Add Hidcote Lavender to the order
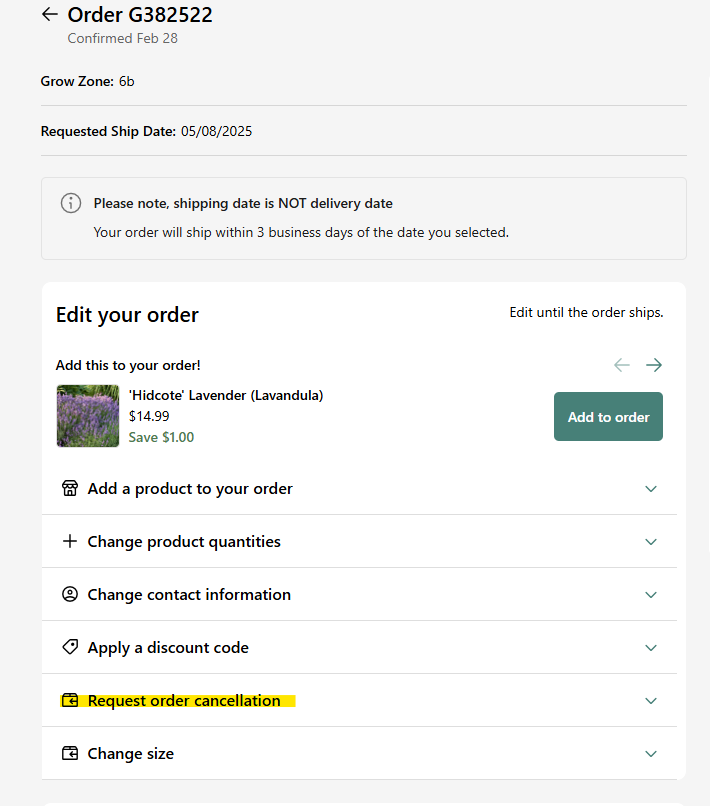The height and width of the screenshot is (806, 710). (x=608, y=416)
